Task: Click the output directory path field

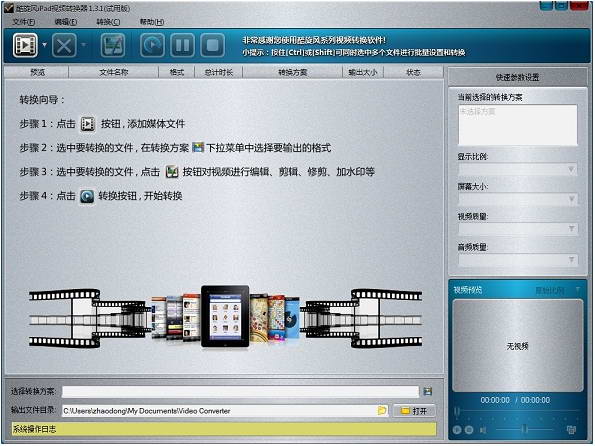Action: [219, 411]
